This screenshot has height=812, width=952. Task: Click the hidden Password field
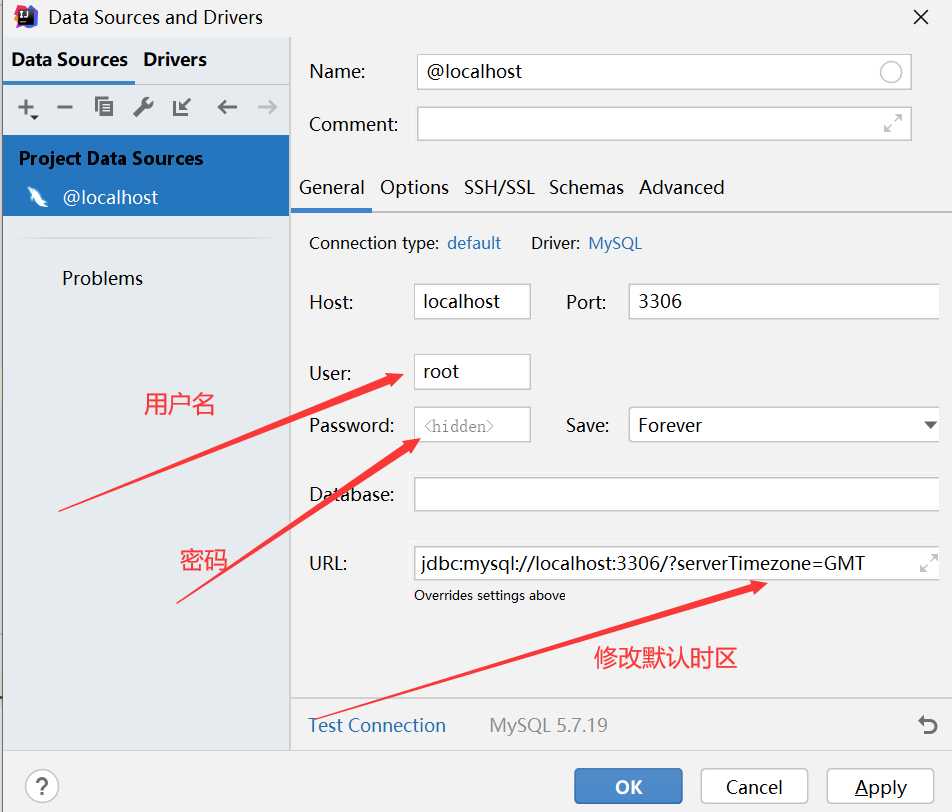click(472, 425)
